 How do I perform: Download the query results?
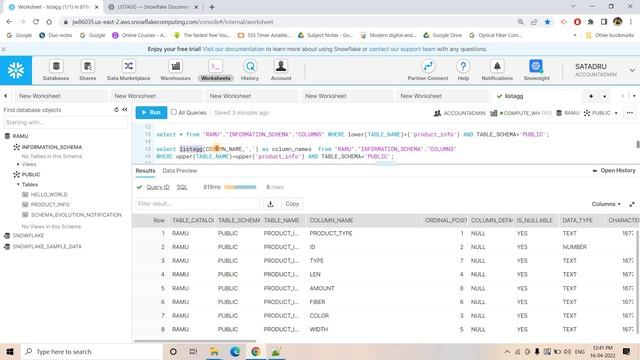[x=270, y=204]
